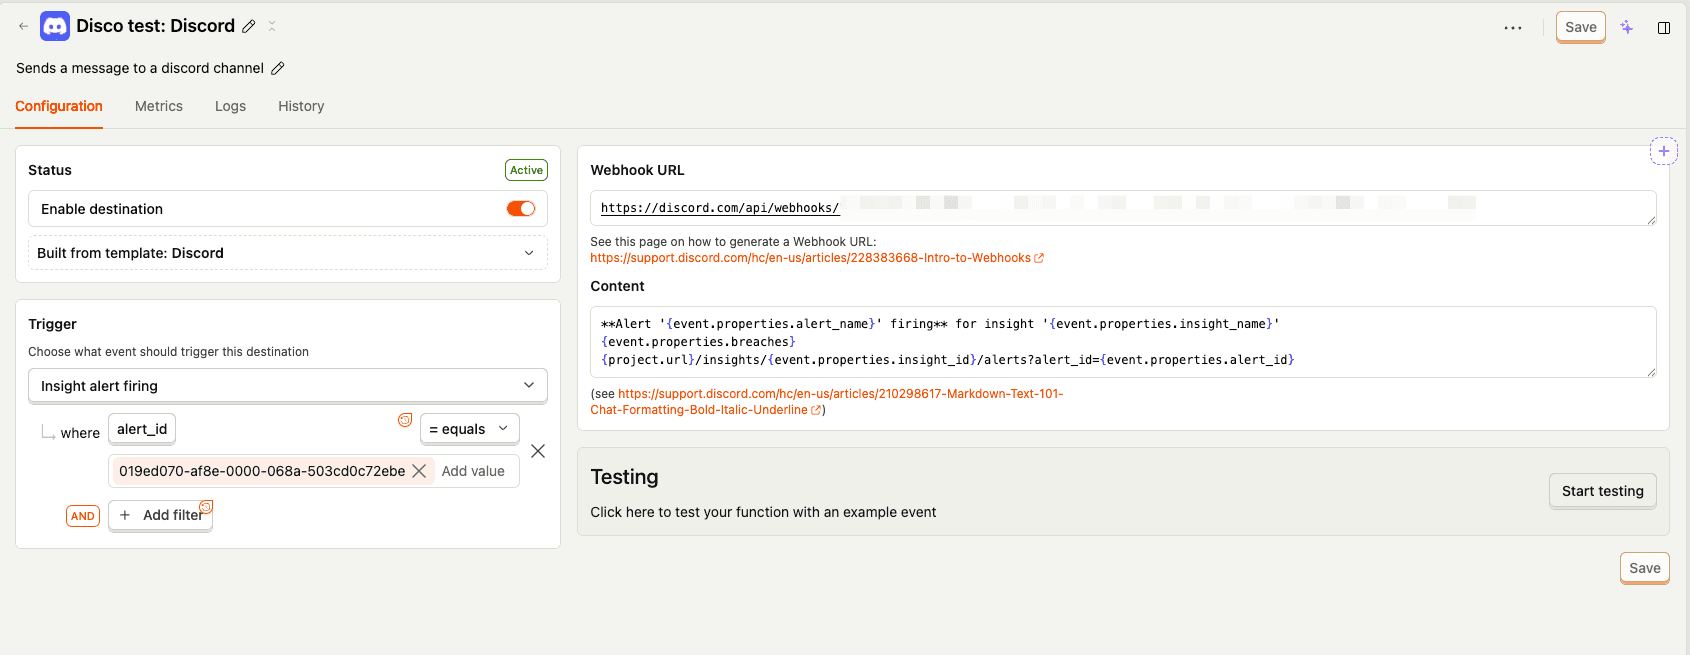This screenshot has height=655, width=1690.
Task: Edit the description with pencil icon
Action: [x=278, y=68]
